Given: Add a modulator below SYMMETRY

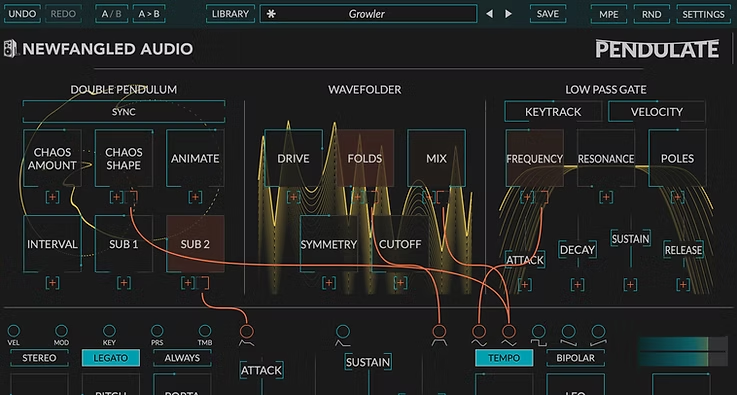Looking at the screenshot, I should click(329, 283).
